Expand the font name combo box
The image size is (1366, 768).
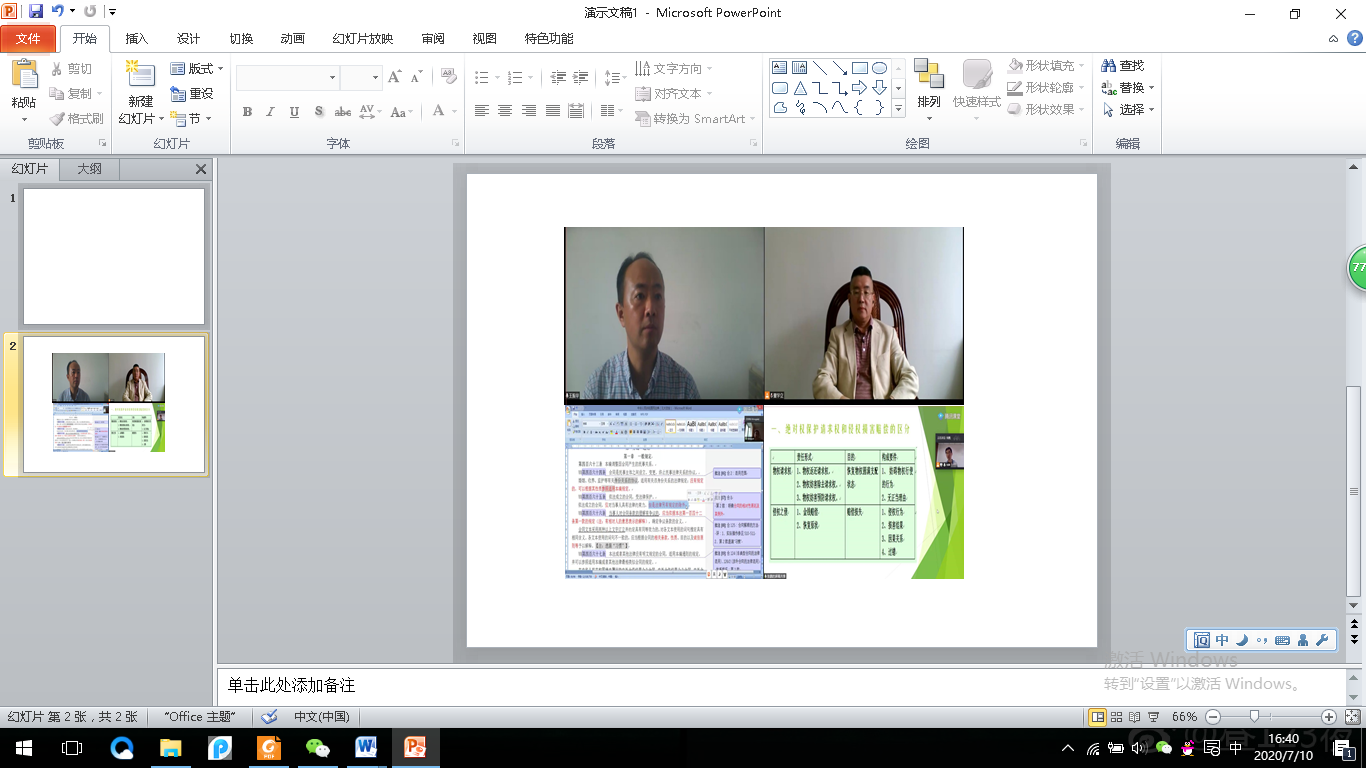click(333, 78)
